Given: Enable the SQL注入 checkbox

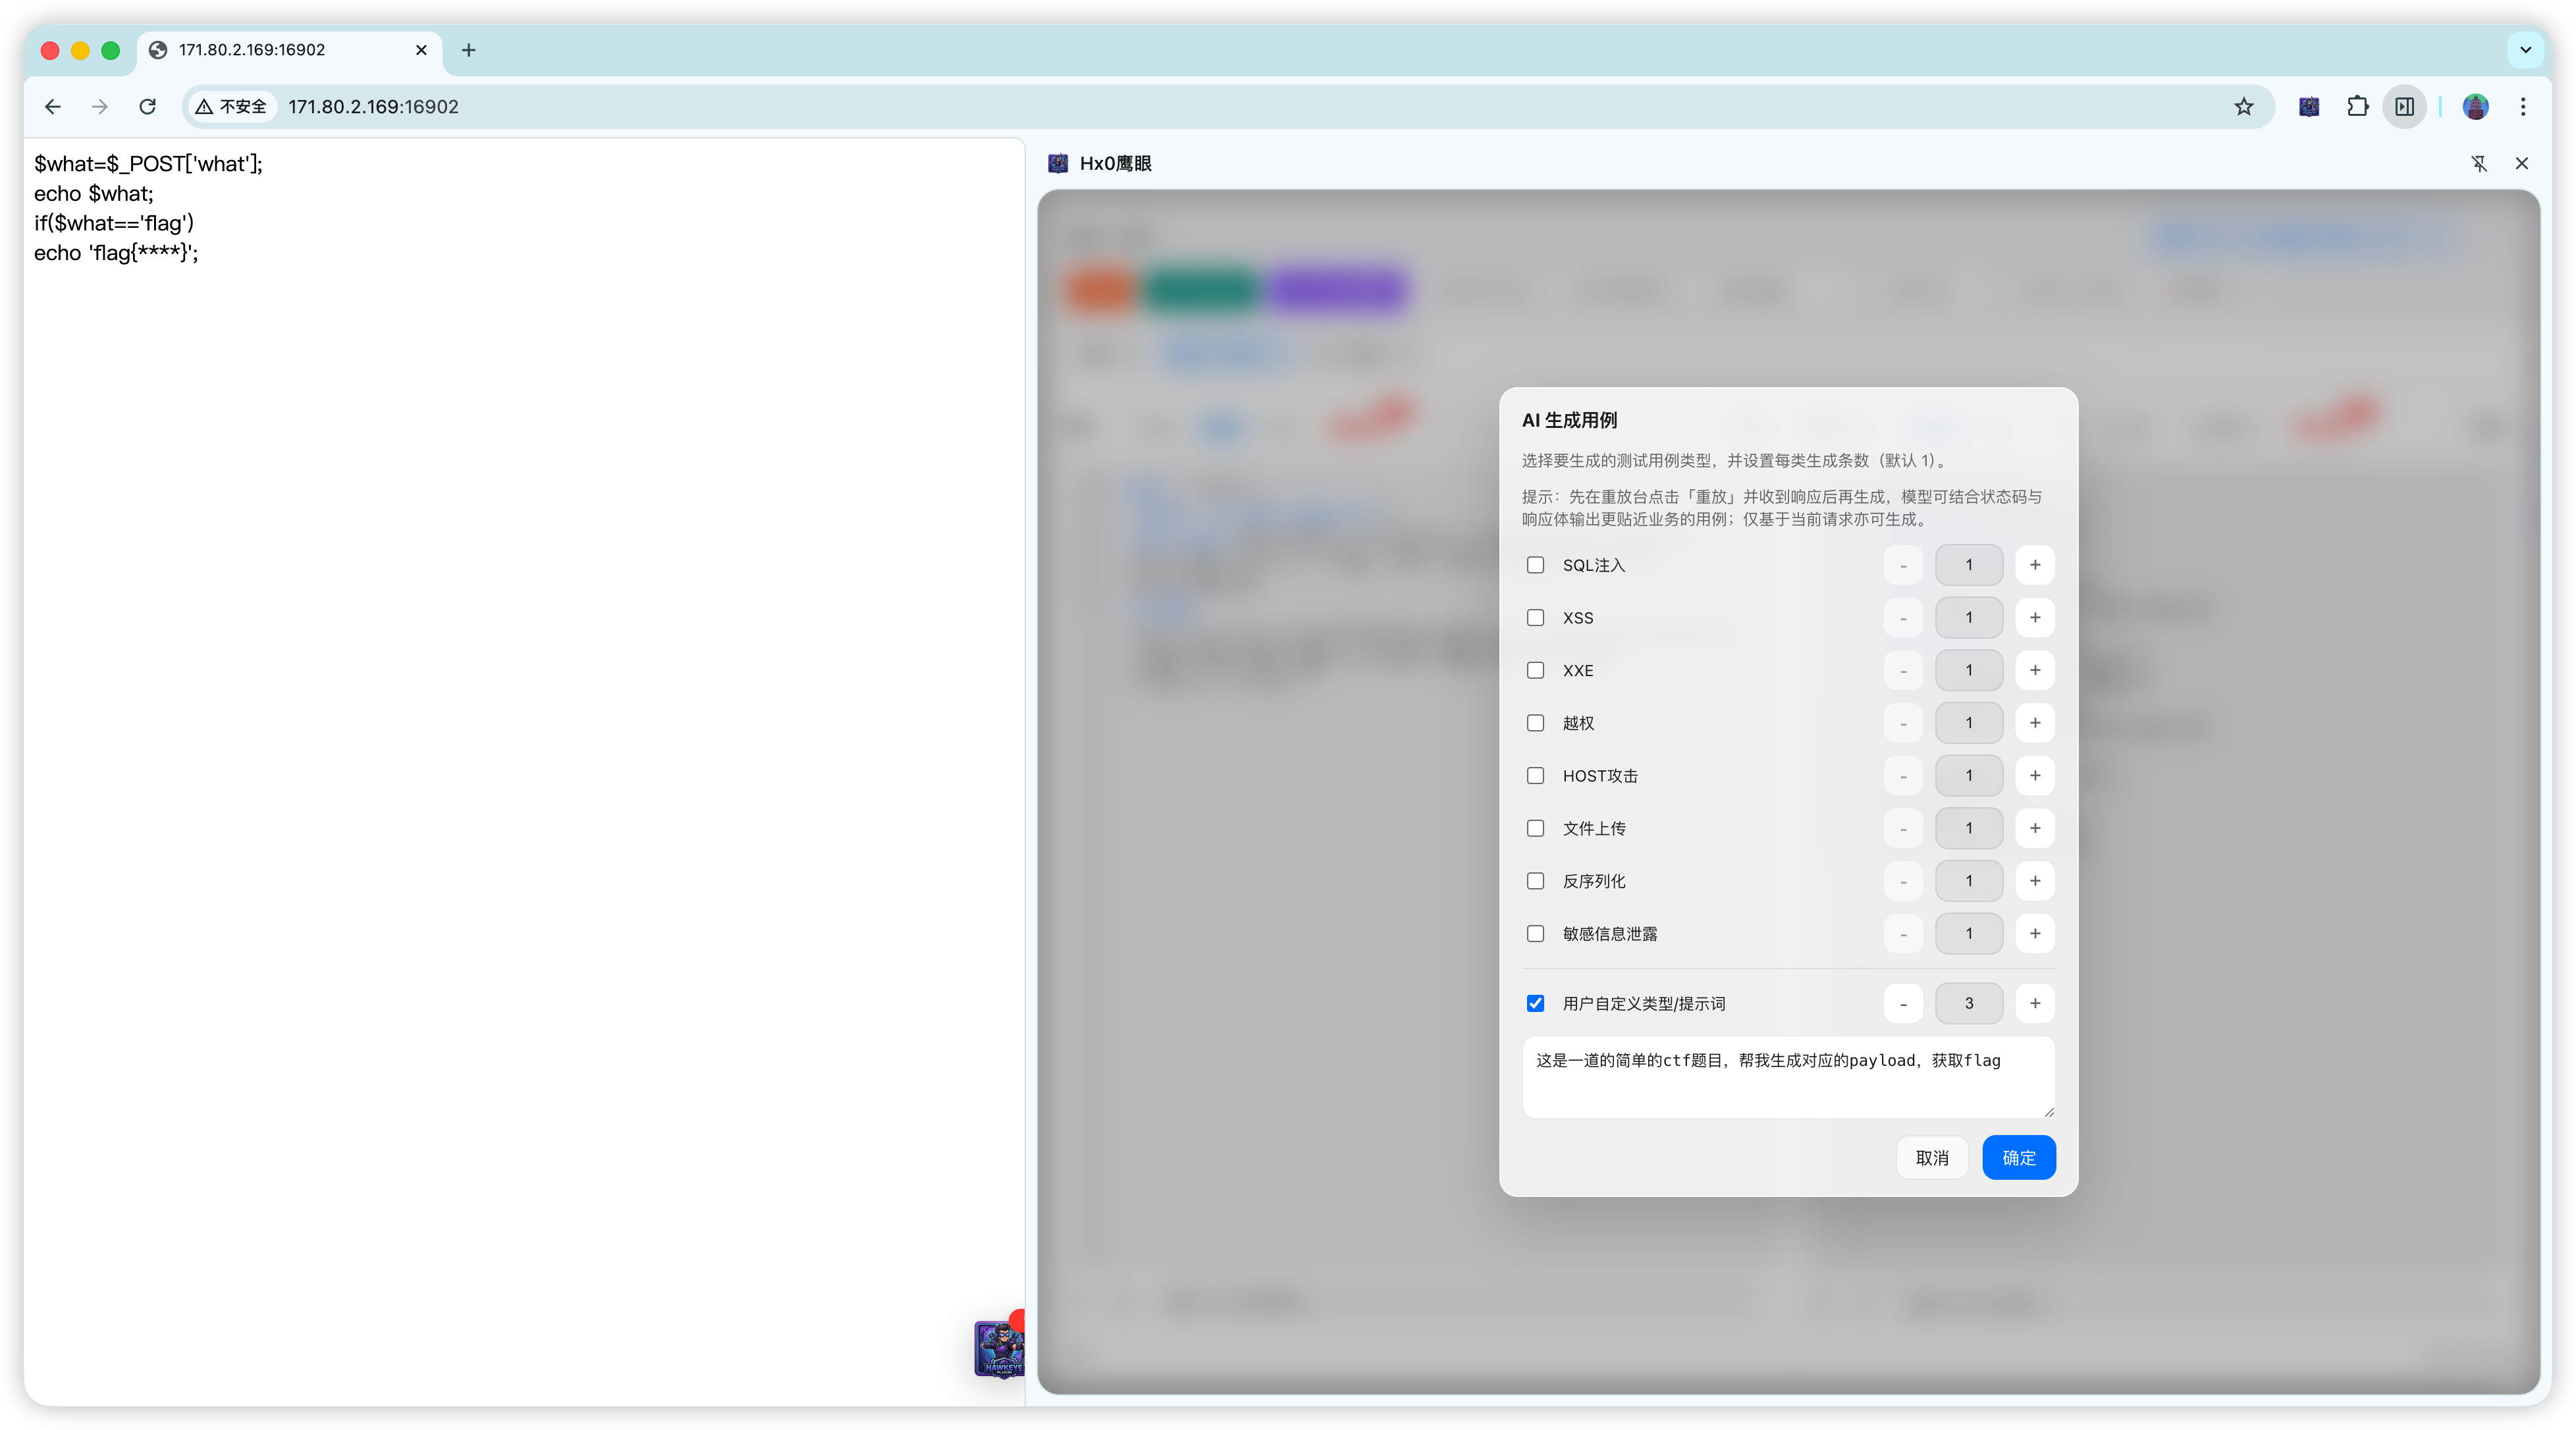Looking at the screenshot, I should (1535, 565).
